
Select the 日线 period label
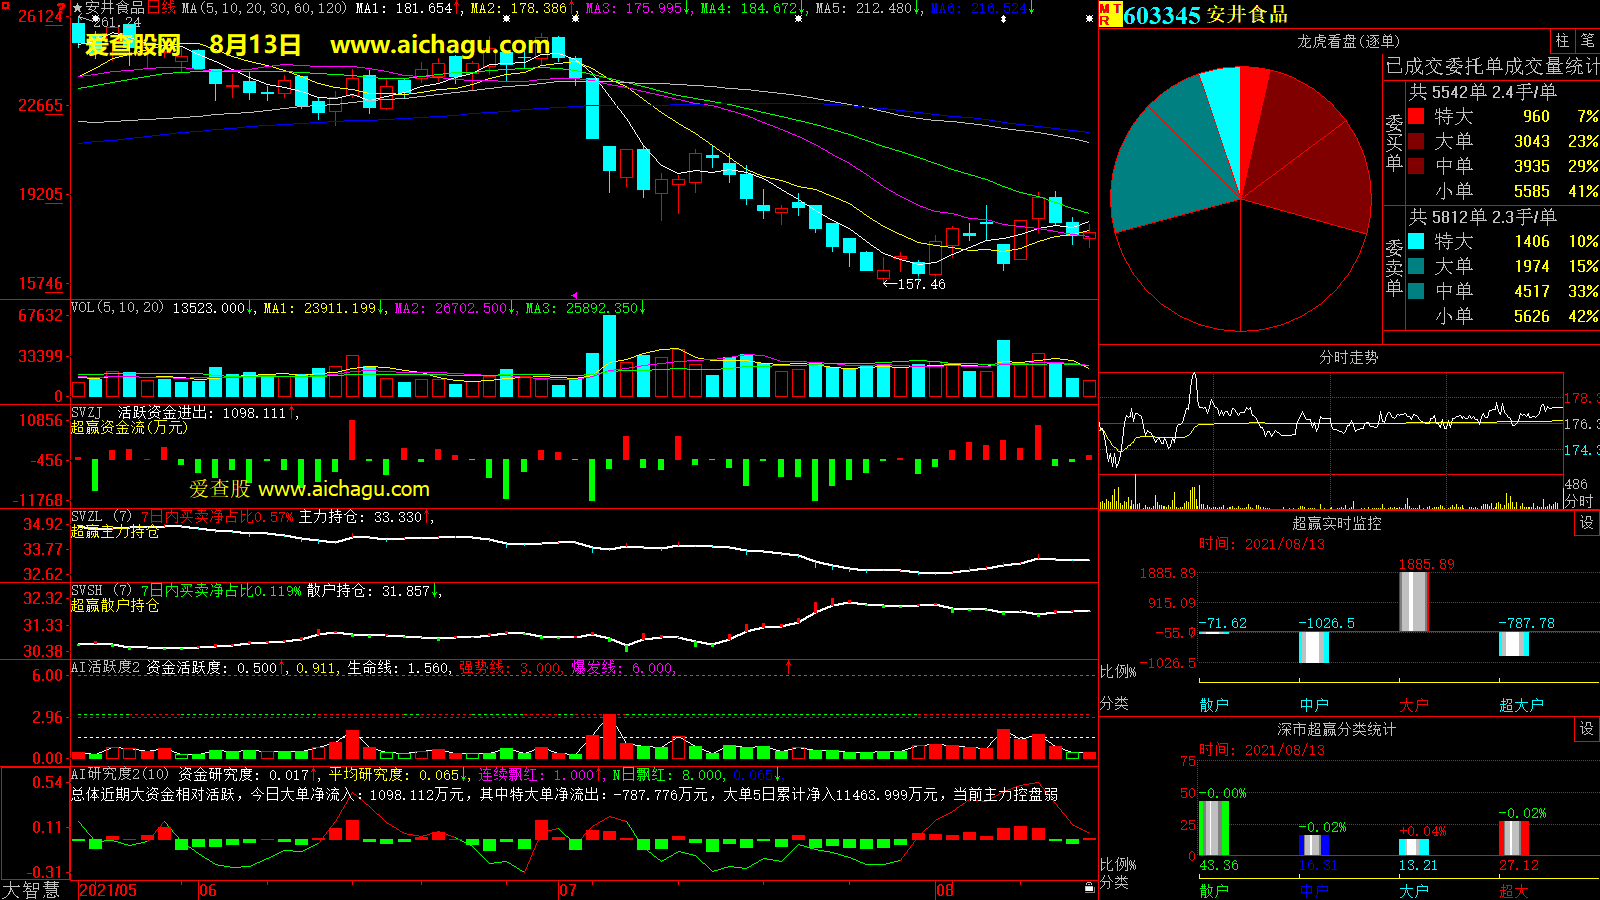click(161, 8)
